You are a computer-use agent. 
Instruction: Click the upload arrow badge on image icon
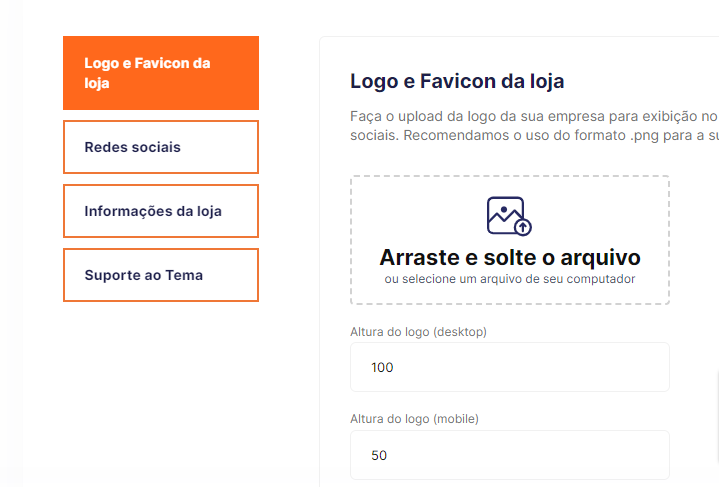[x=523, y=227]
